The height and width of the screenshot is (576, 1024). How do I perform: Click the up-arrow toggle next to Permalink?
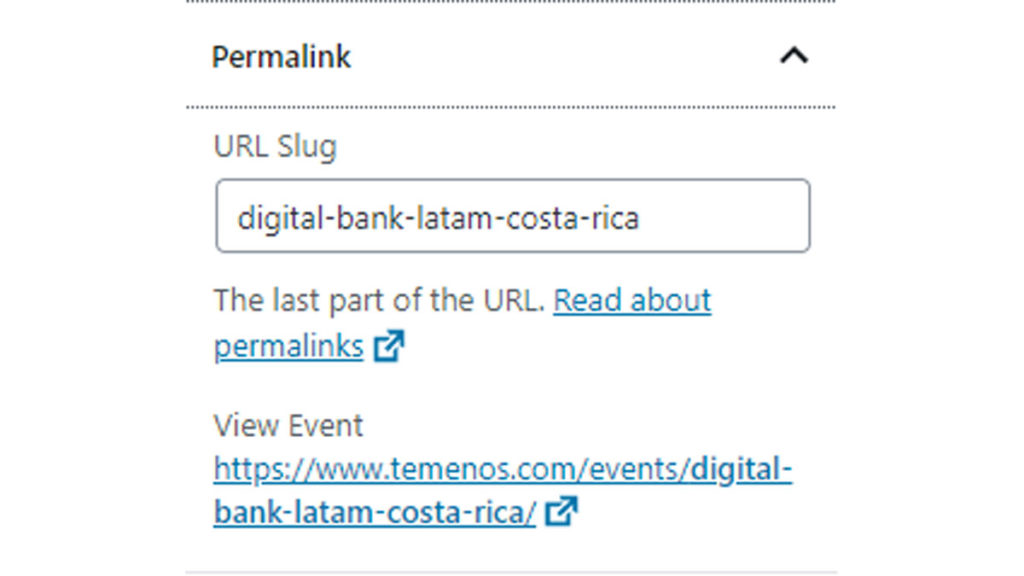point(793,56)
